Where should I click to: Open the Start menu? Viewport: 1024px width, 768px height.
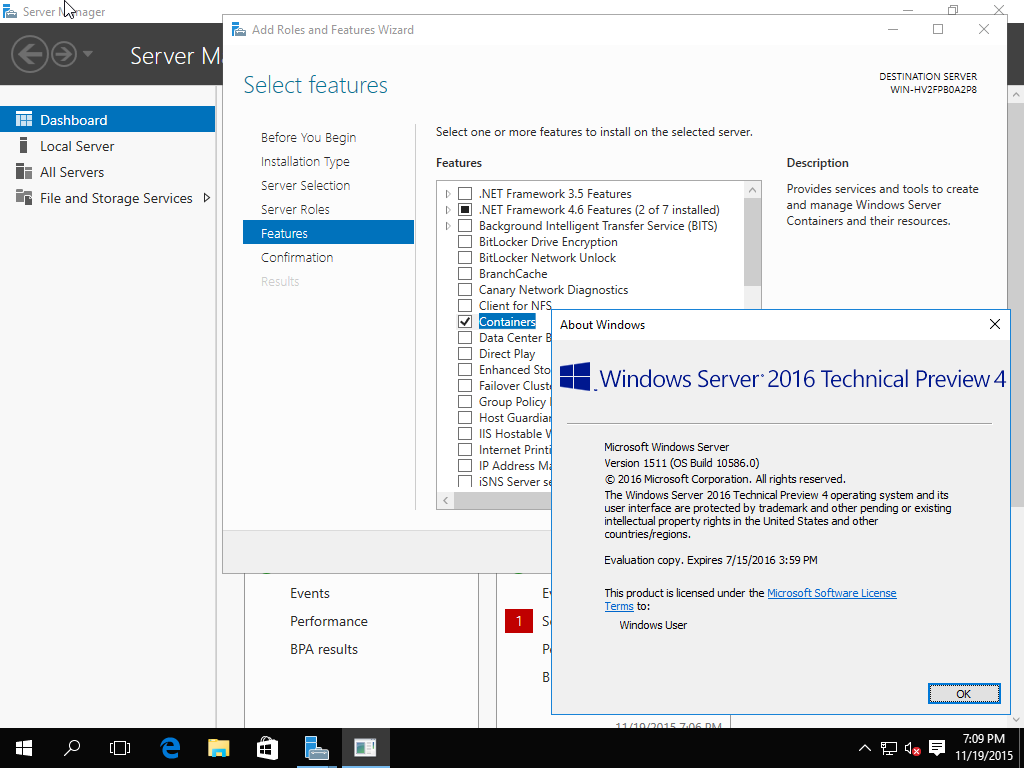pos(23,747)
